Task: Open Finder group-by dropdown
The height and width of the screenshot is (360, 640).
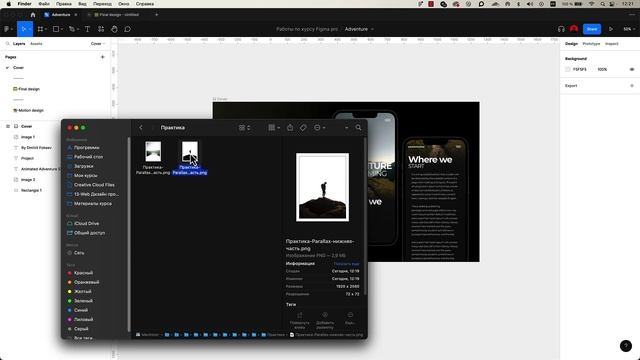Action: coord(274,128)
